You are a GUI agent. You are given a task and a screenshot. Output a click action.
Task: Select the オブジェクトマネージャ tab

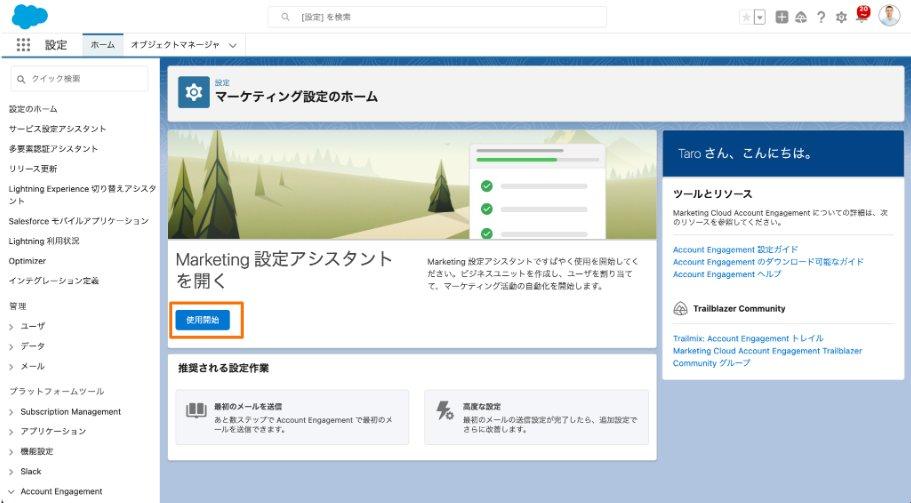[175, 45]
